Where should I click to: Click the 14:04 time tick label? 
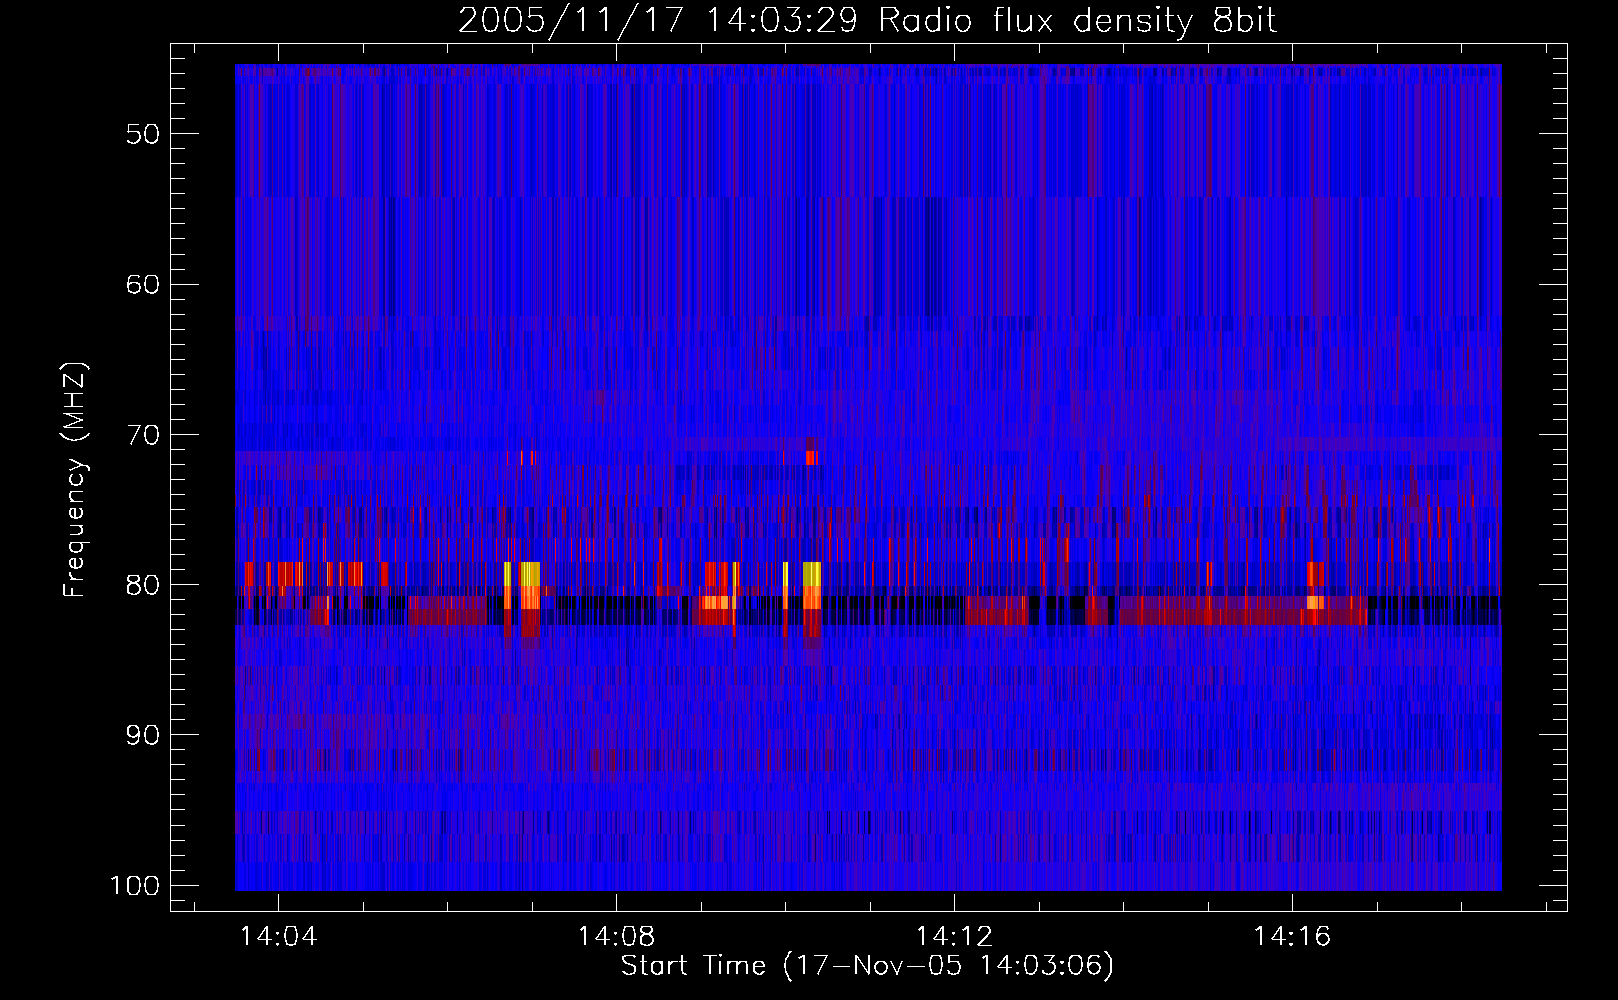tap(279, 936)
